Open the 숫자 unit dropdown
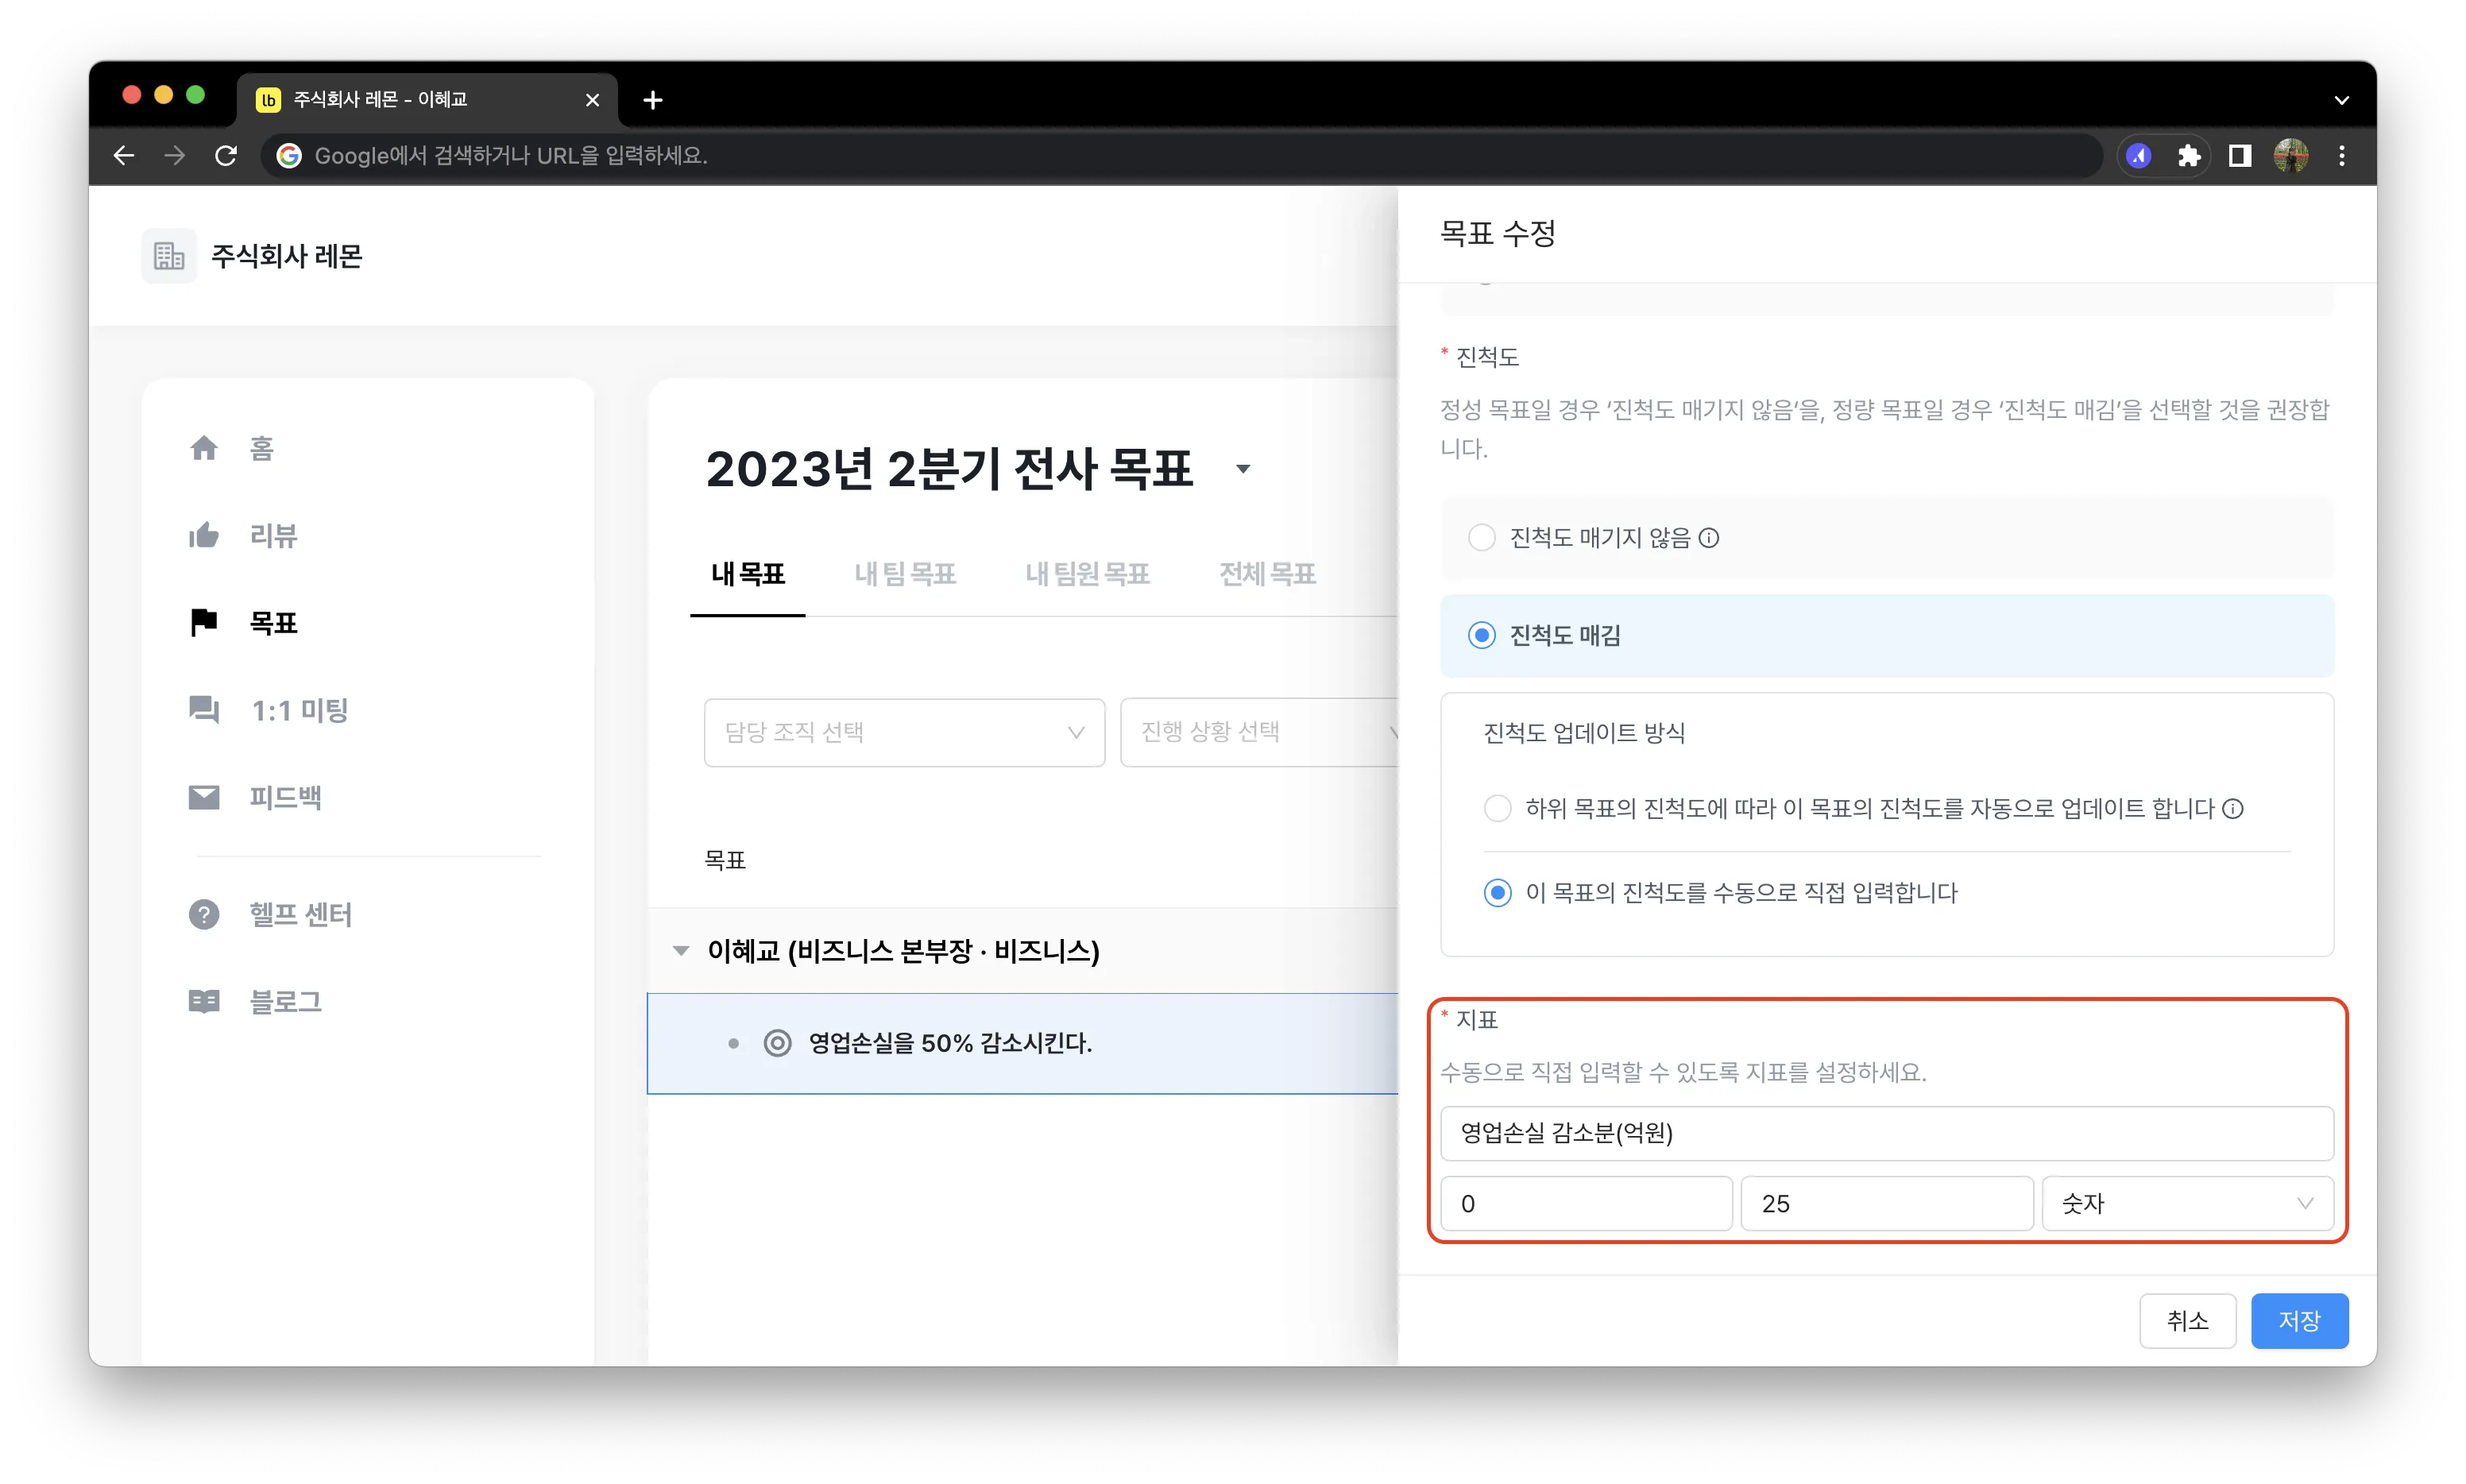 2187,1203
